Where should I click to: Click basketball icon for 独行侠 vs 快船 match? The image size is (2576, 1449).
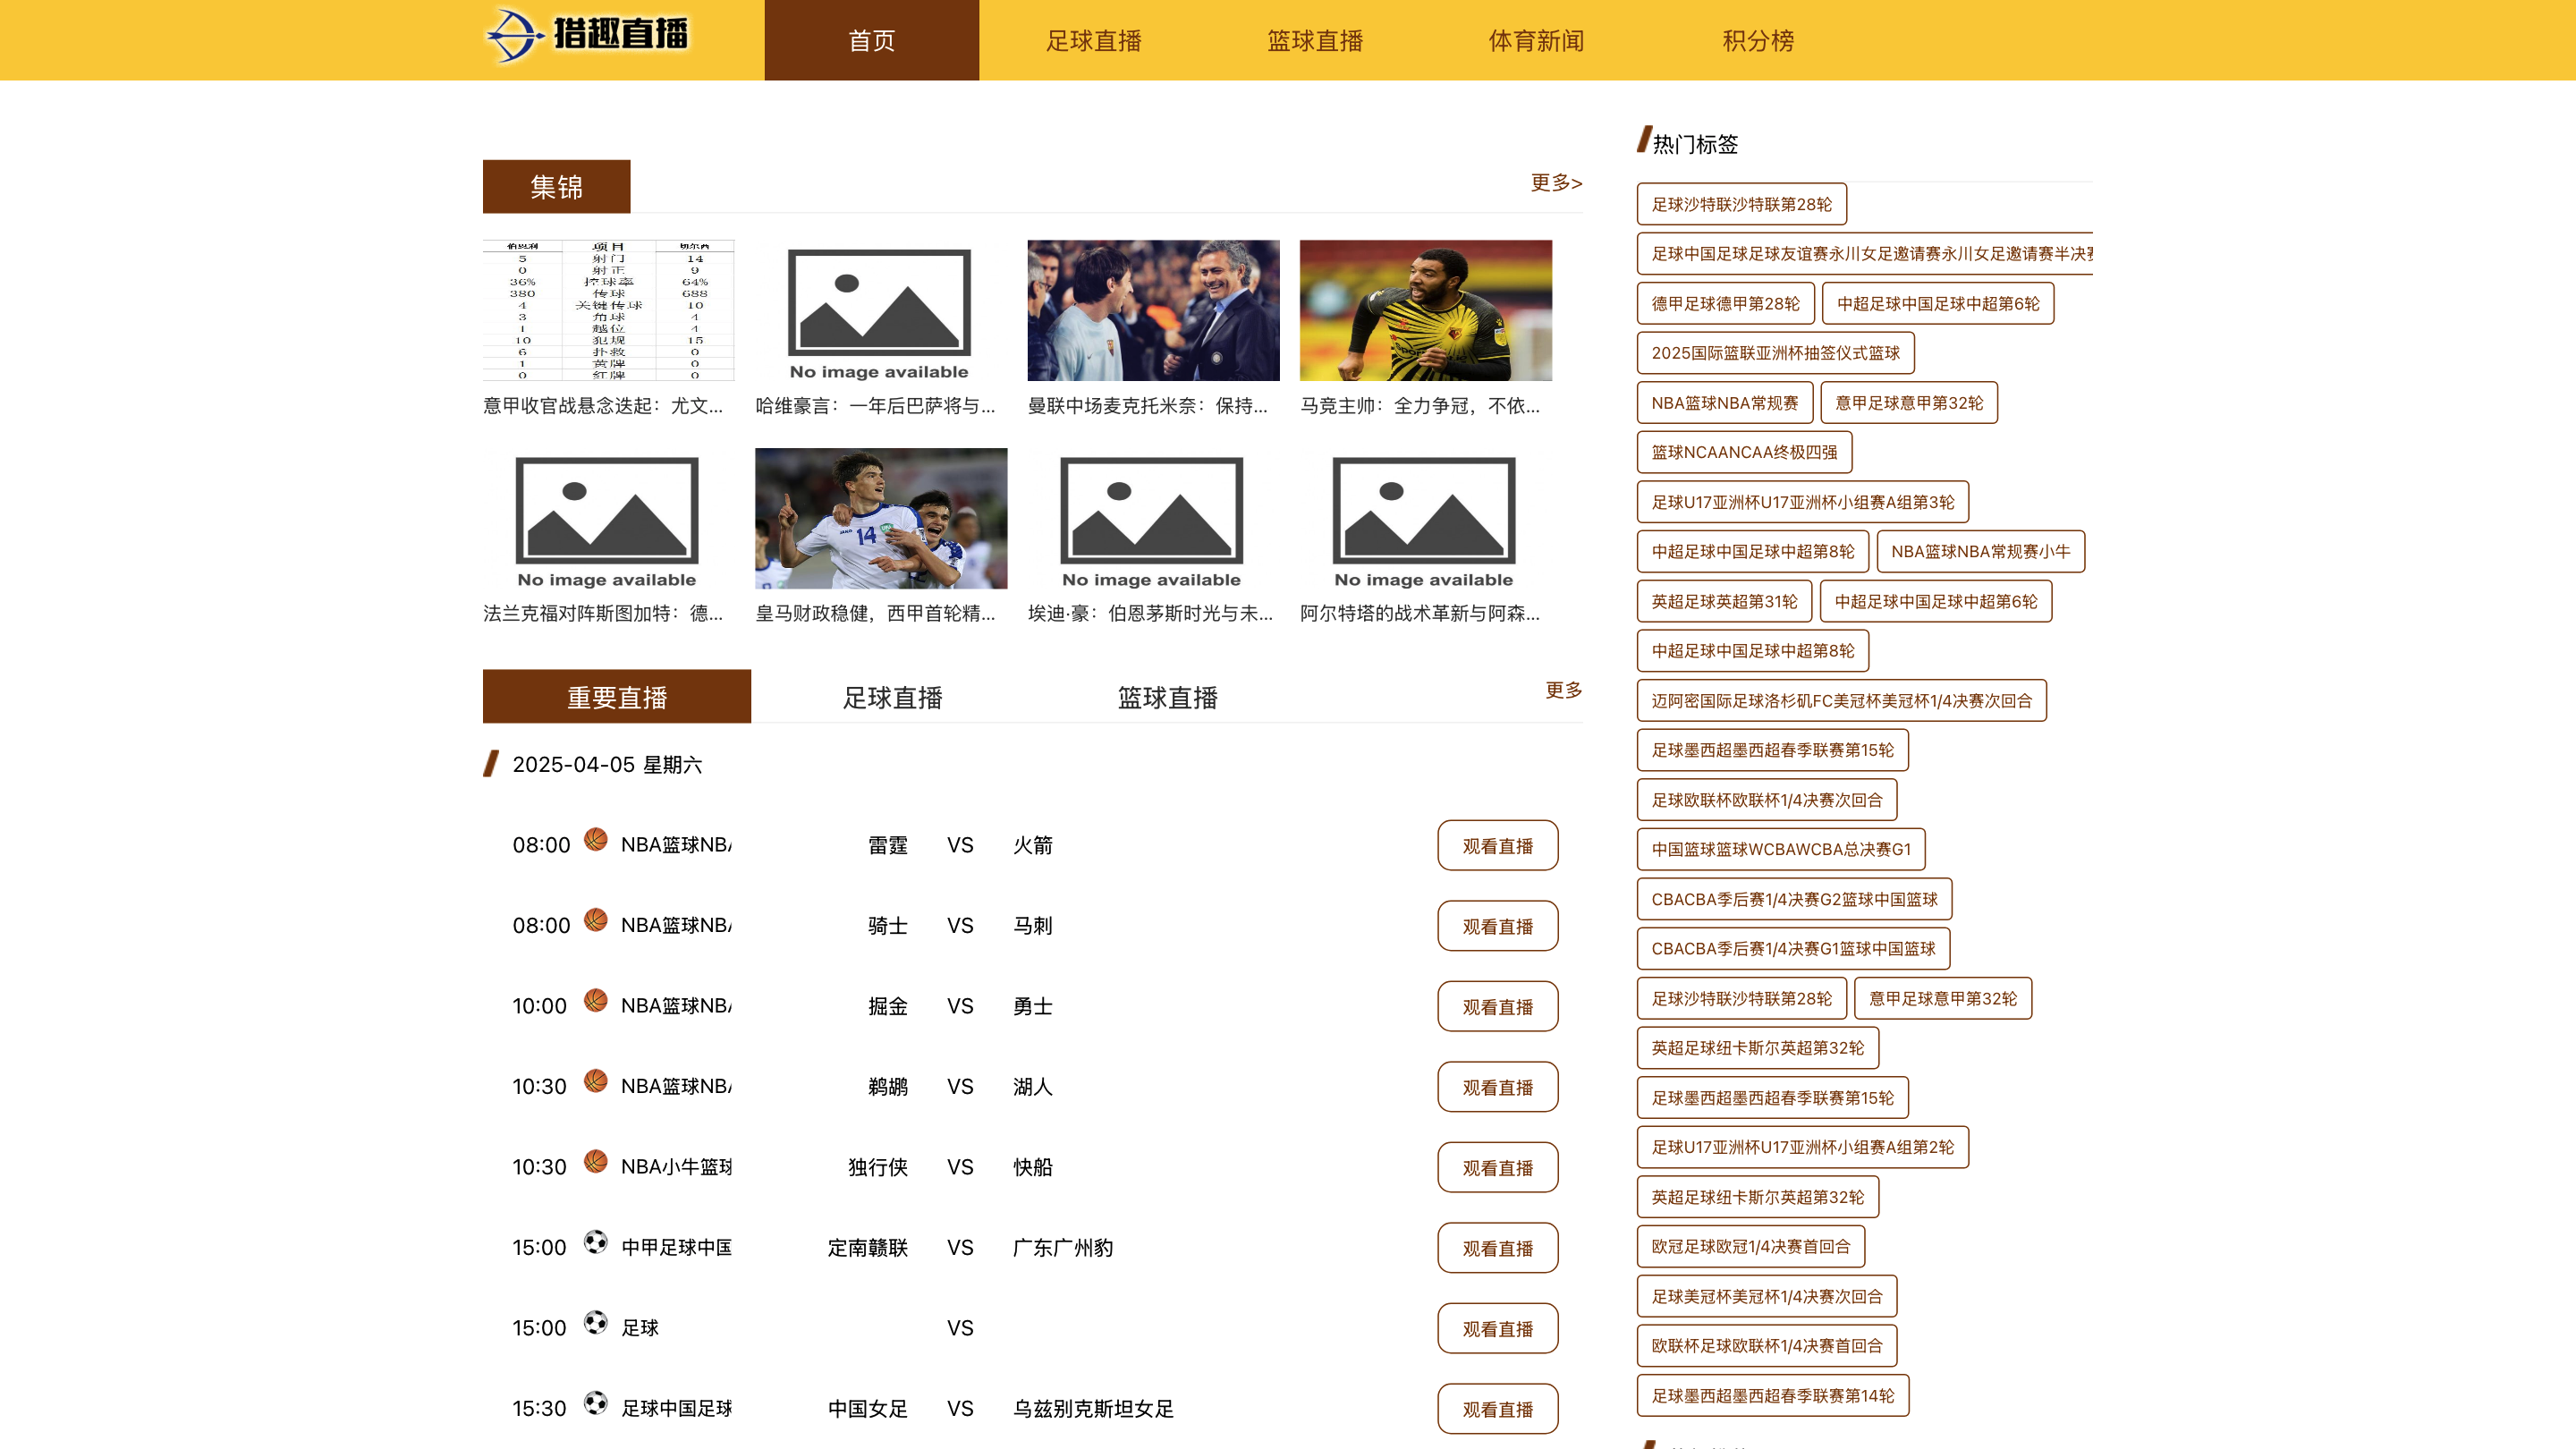click(x=596, y=1162)
